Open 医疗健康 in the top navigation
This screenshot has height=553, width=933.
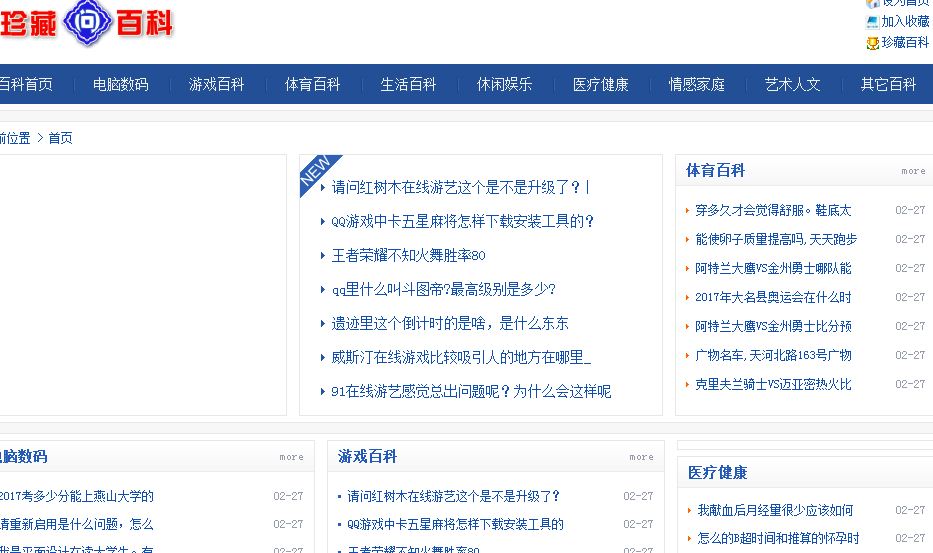click(600, 85)
